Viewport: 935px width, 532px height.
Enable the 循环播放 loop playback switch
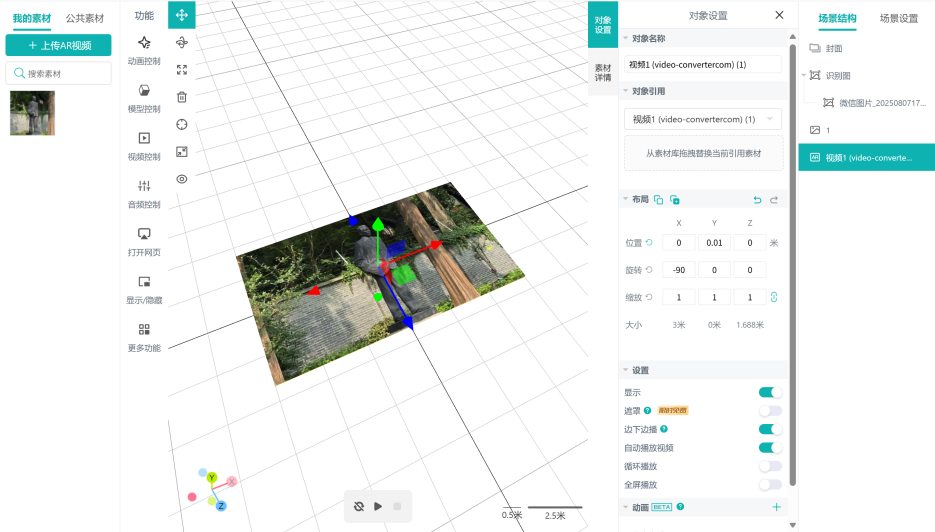click(x=770, y=466)
